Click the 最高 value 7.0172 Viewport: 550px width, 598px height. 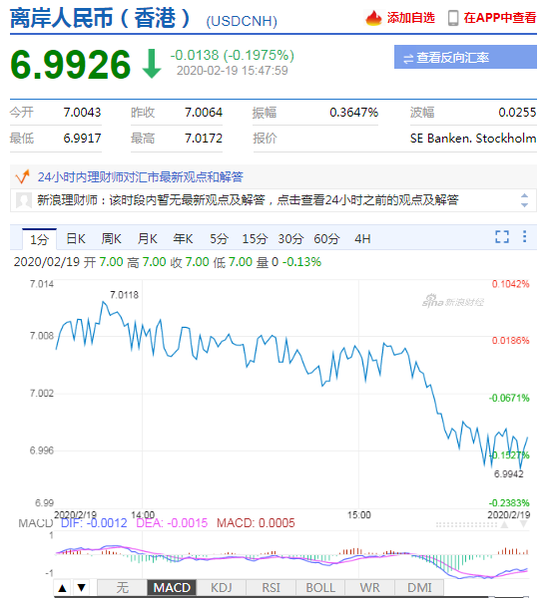[x=203, y=138]
